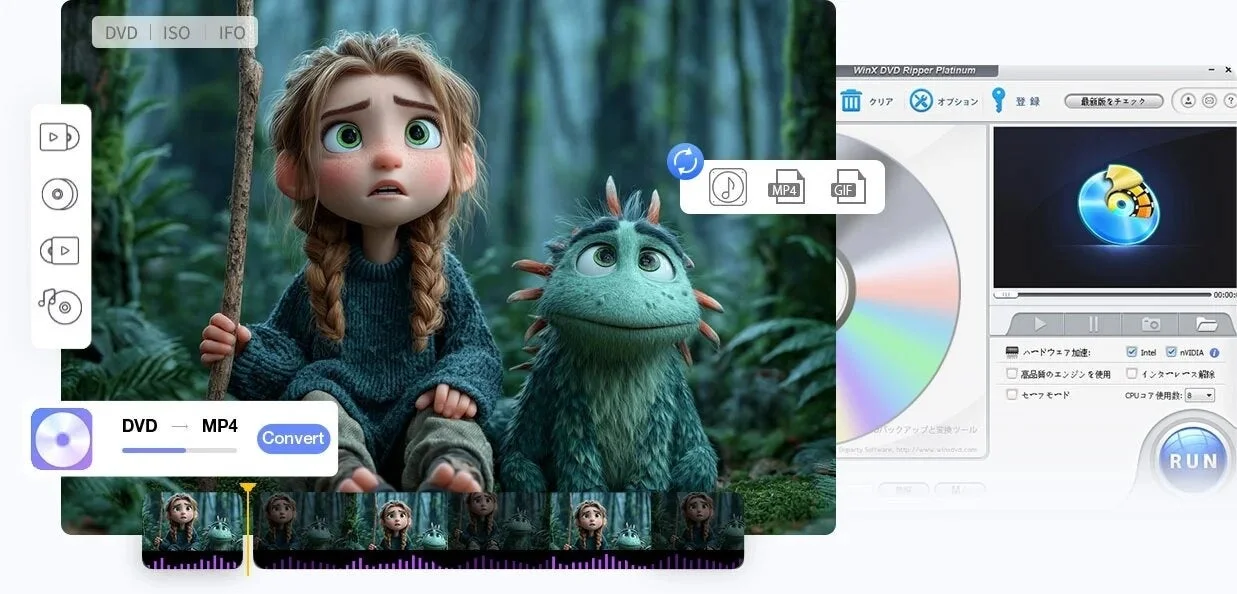
Task: Open the CPU core use dropdown
Action: 1201,396
